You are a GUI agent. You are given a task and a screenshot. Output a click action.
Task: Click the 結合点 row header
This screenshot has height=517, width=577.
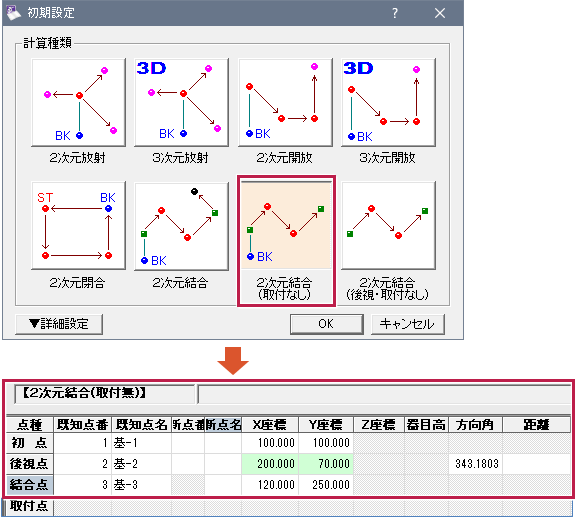point(30,485)
